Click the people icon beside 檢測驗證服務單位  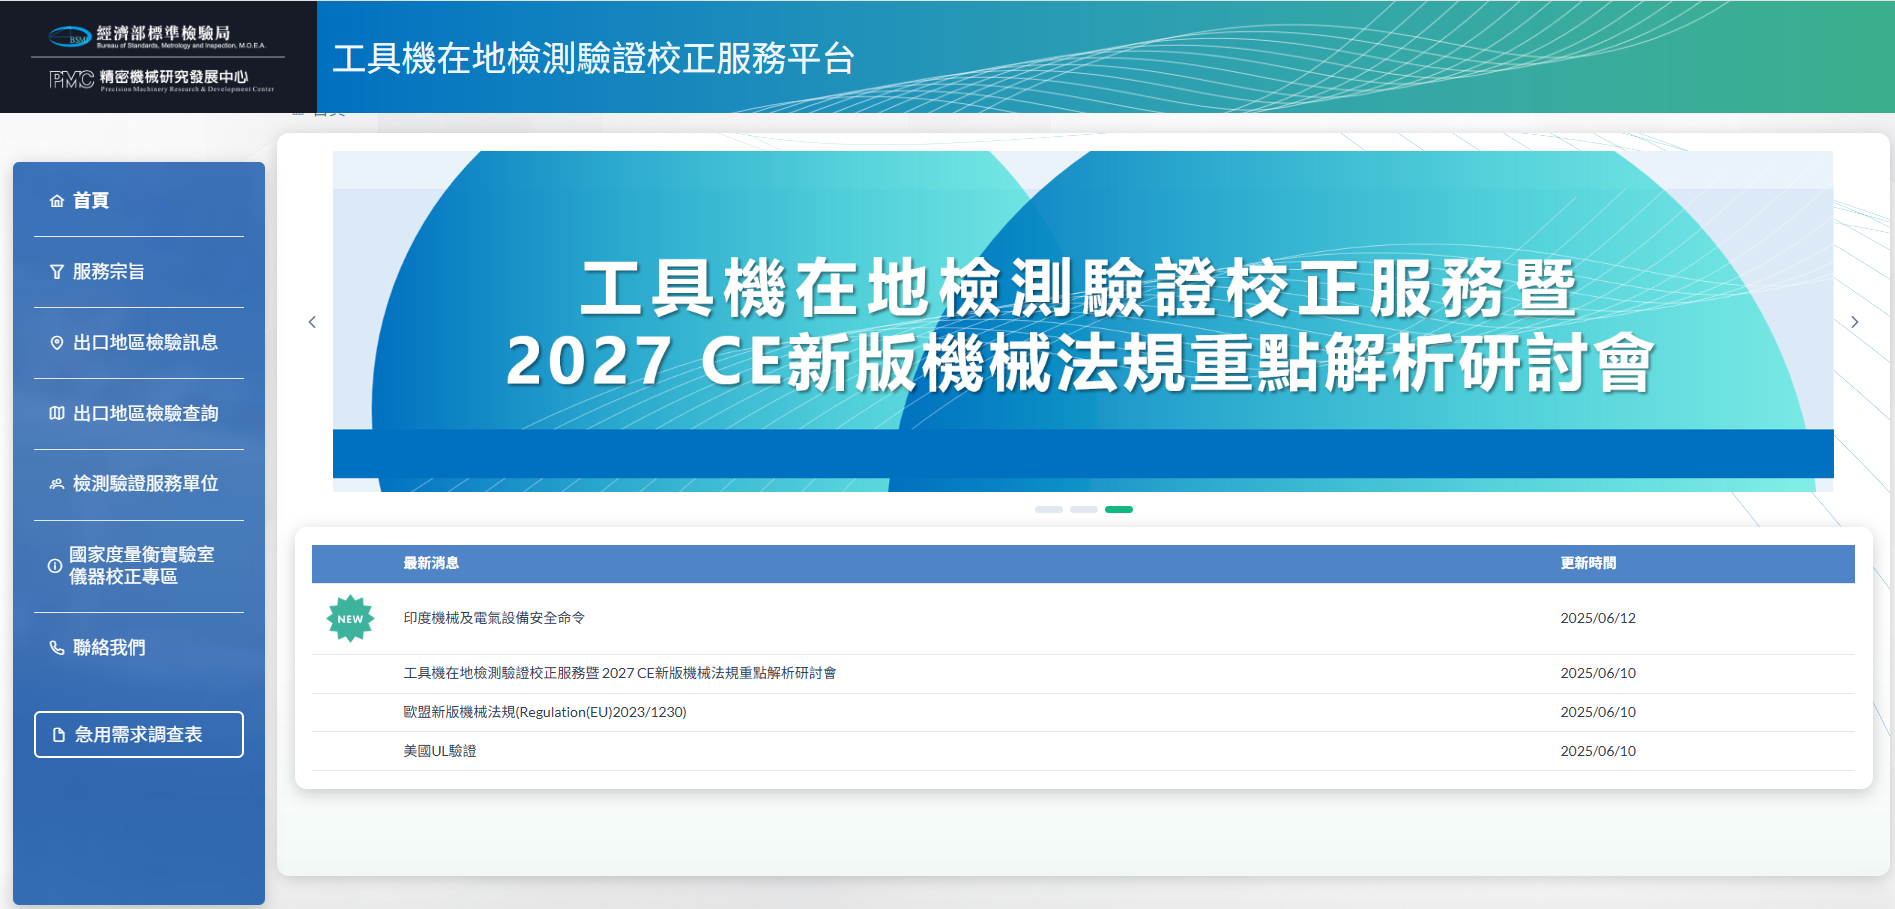[57, 484]
